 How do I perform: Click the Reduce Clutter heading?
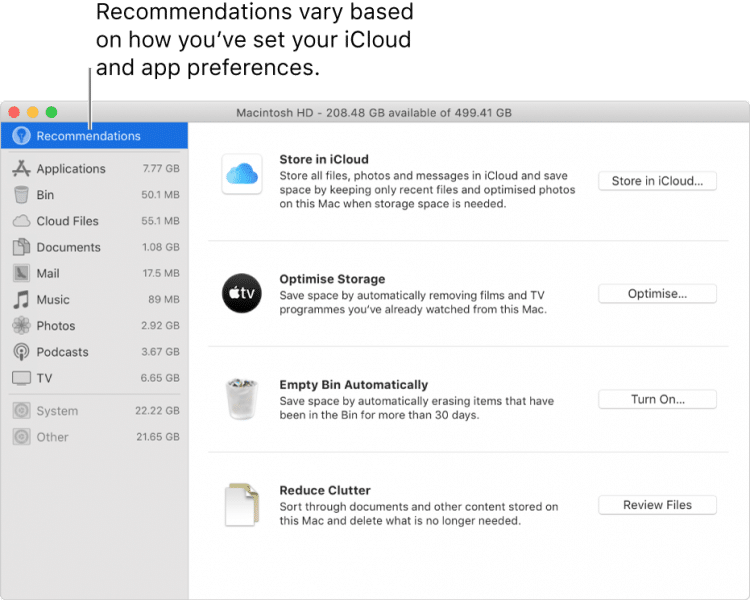[325, 490]
